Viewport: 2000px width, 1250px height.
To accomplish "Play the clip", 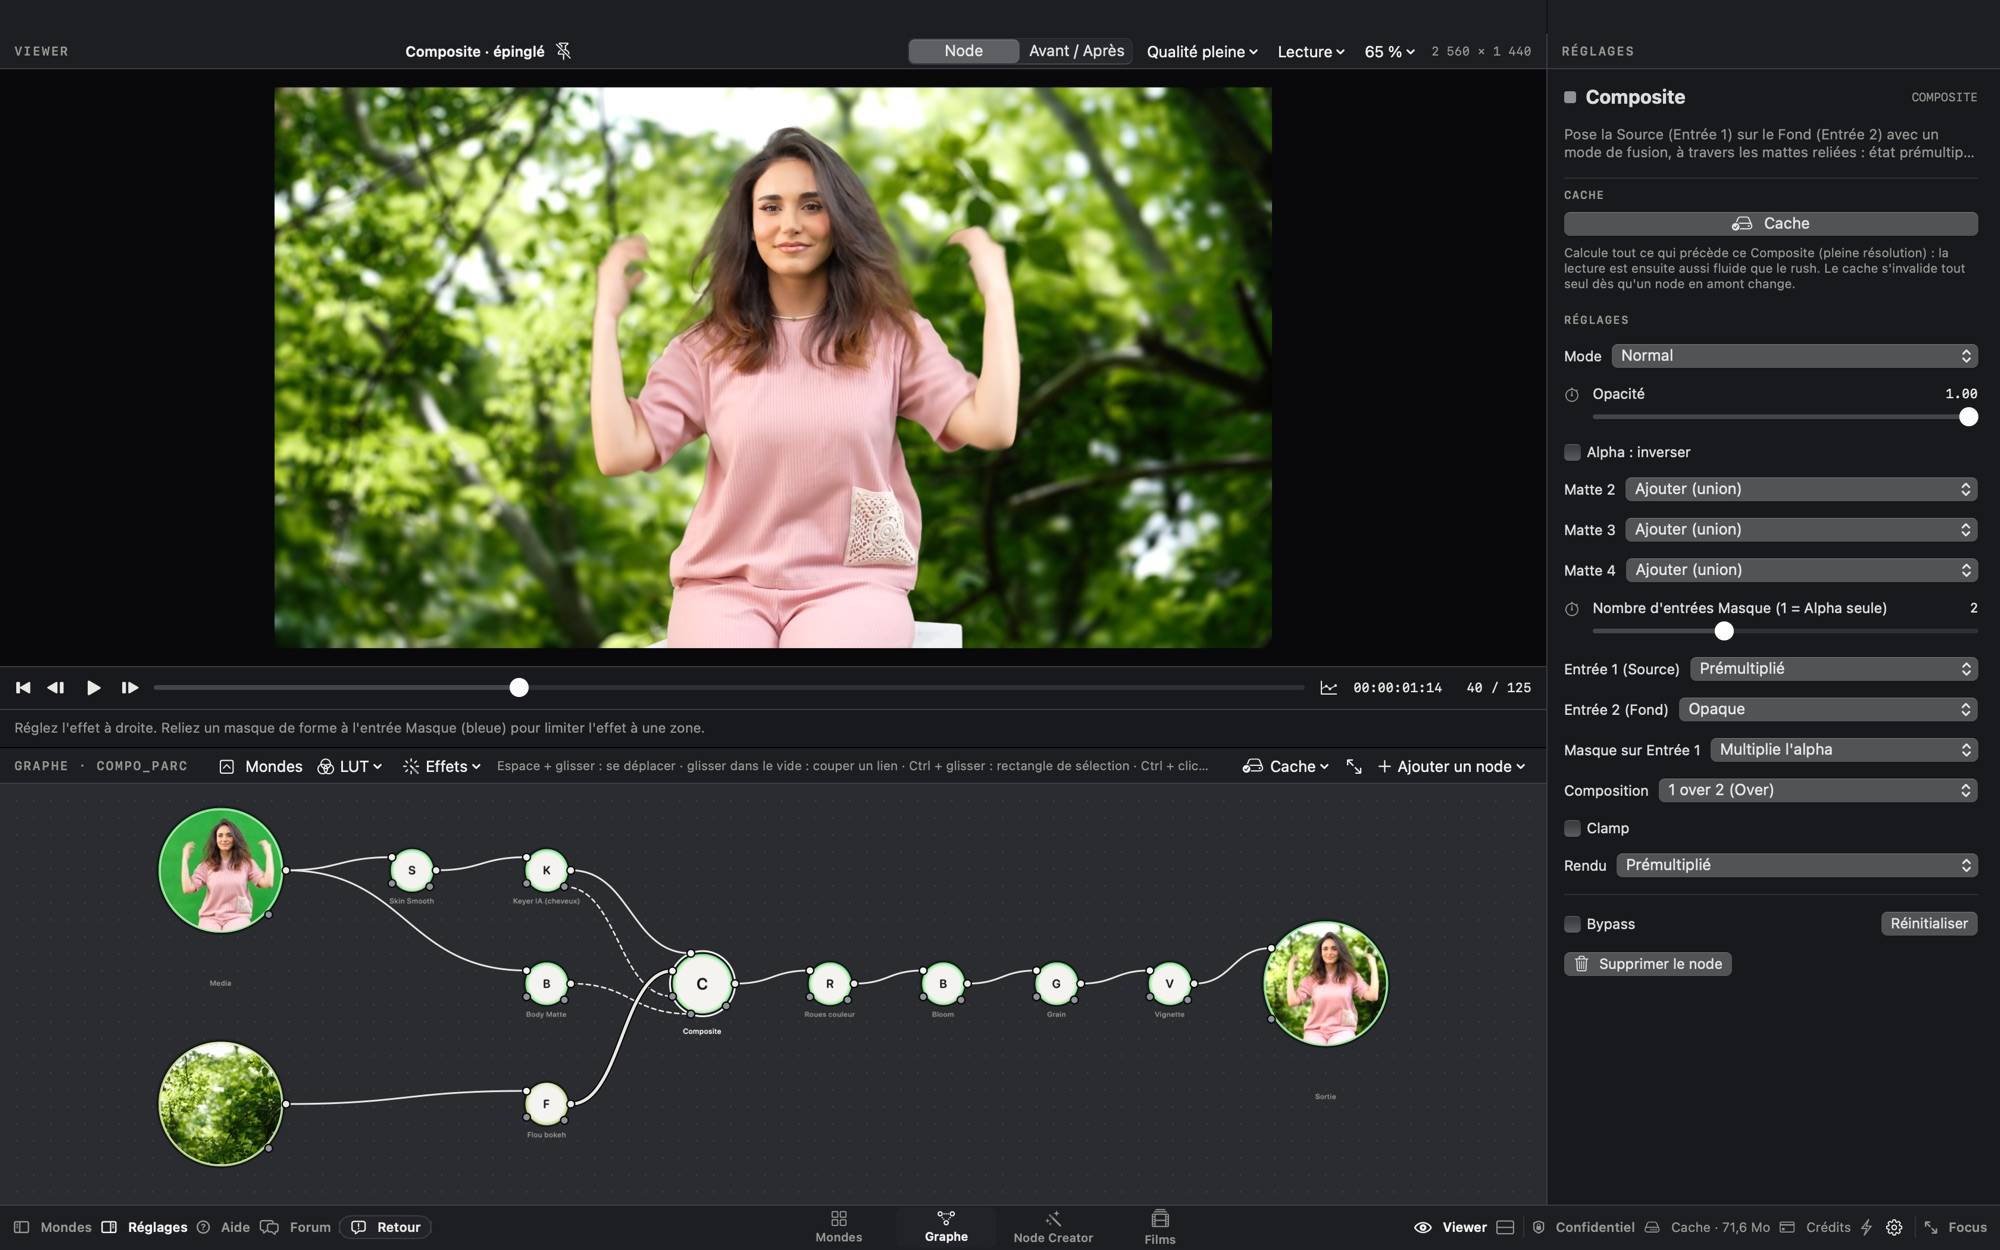I will click(93, 688).
